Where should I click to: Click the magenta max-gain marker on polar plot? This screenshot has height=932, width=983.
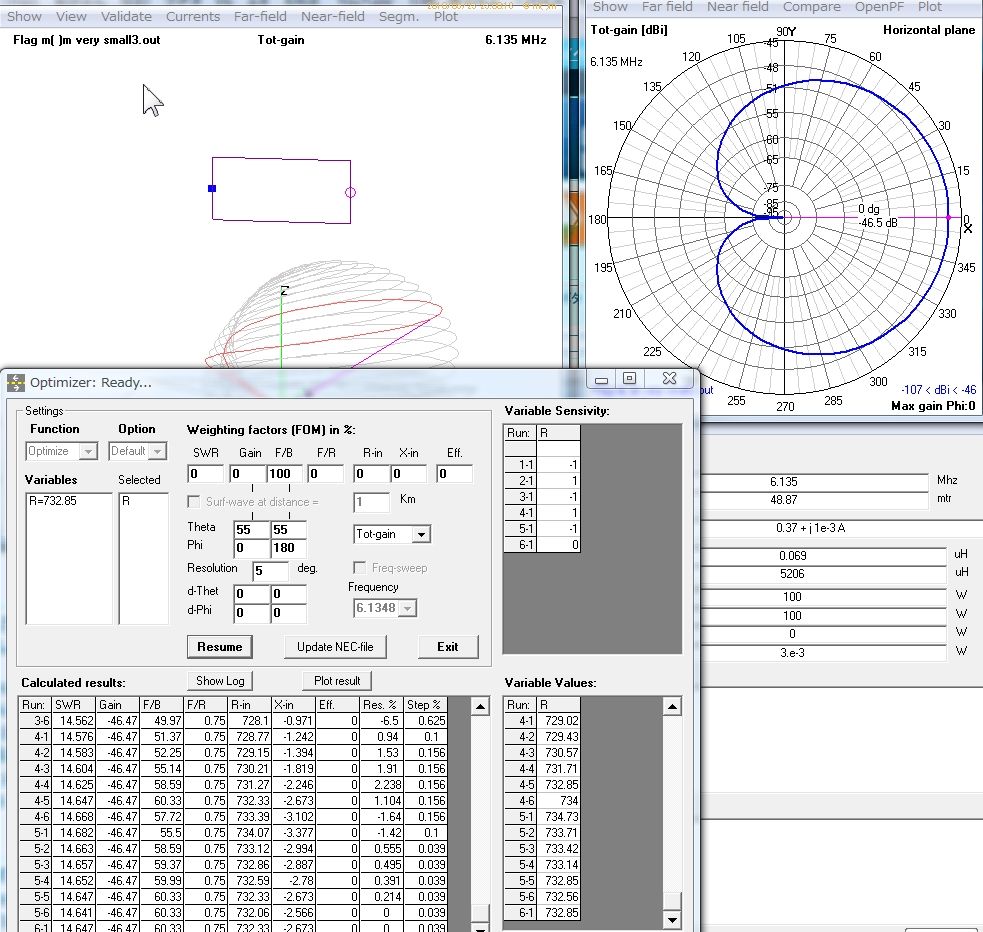point(949,217)
